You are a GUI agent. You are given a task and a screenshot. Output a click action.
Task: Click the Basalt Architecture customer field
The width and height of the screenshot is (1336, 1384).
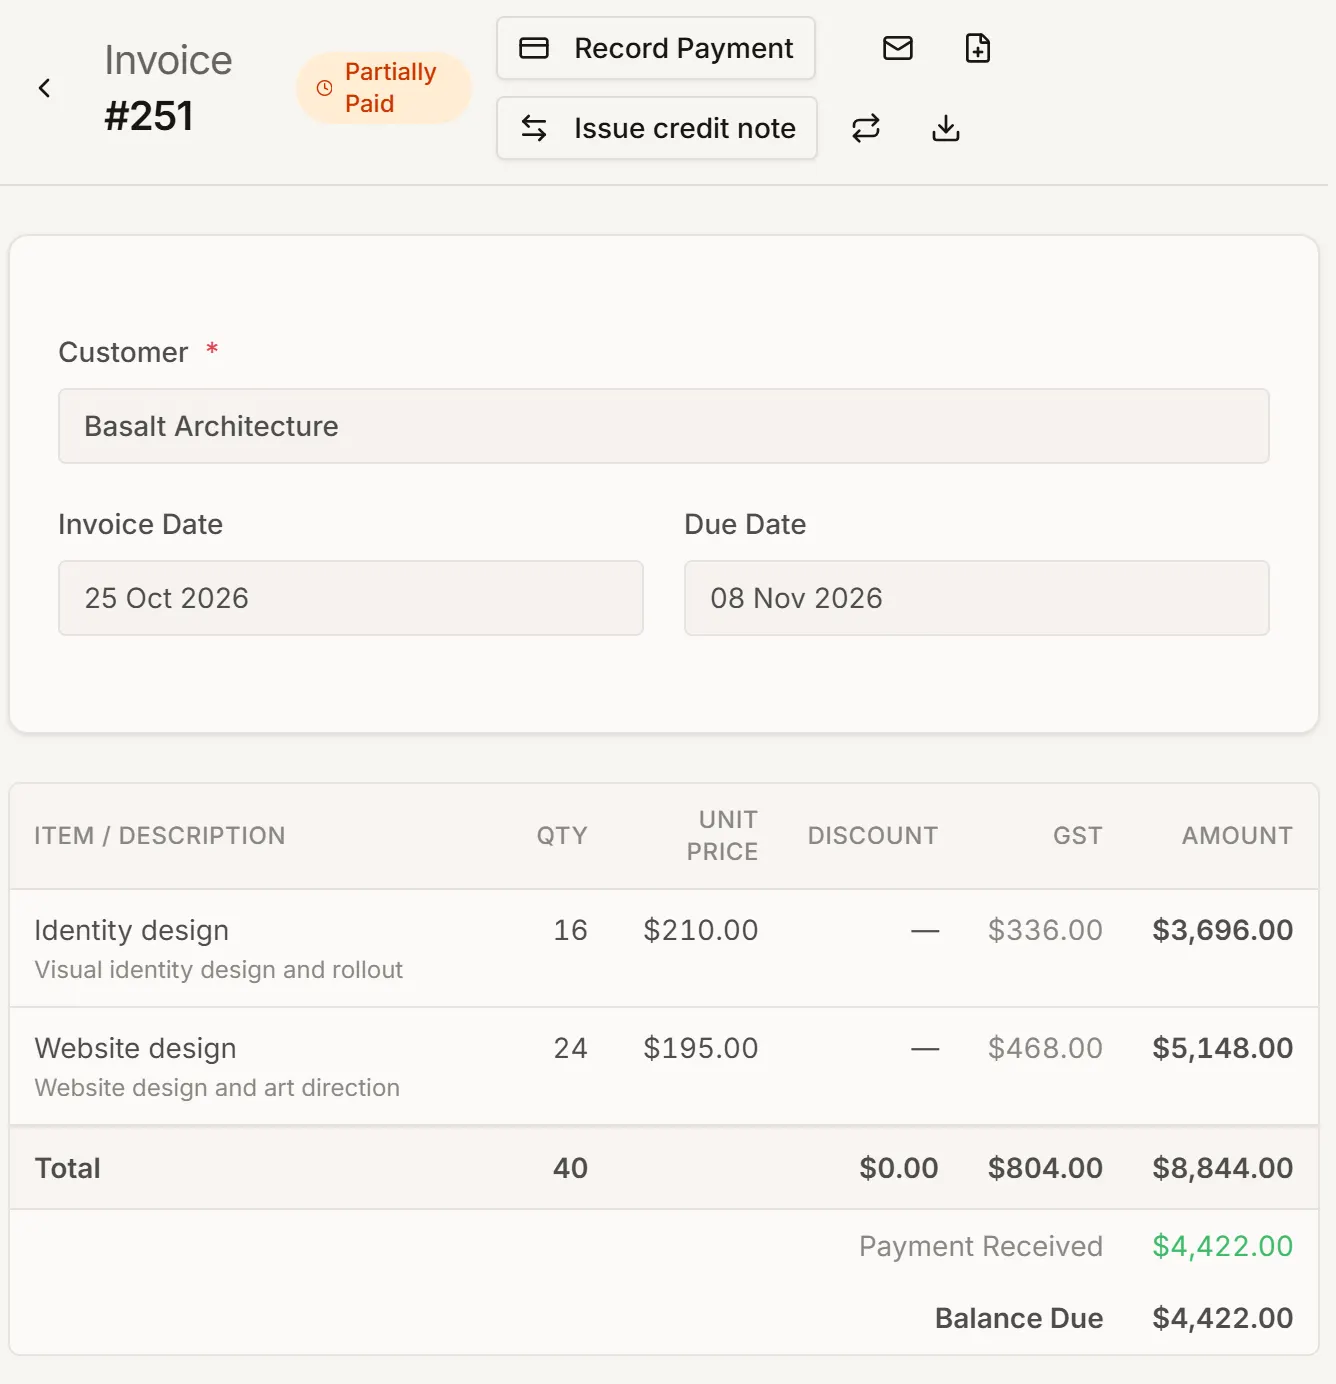(664, 426)
